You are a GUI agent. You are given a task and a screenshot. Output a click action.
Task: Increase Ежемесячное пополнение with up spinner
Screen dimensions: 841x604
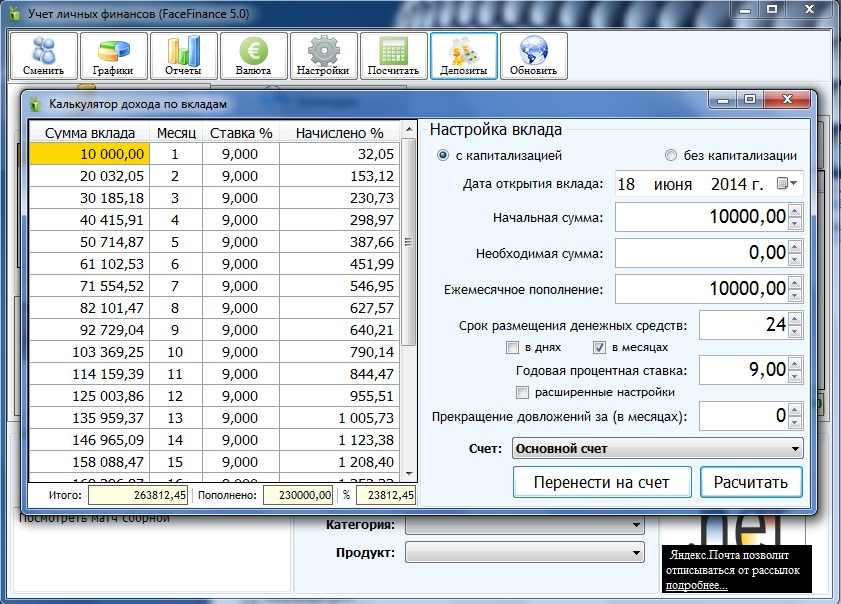795,282
